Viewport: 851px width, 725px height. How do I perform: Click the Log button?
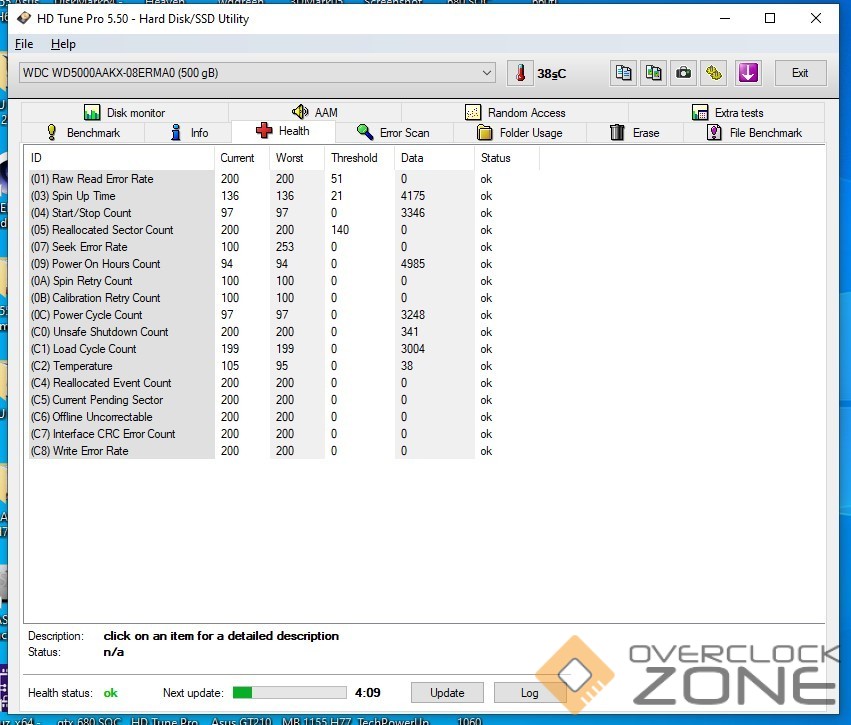point(529,692)
